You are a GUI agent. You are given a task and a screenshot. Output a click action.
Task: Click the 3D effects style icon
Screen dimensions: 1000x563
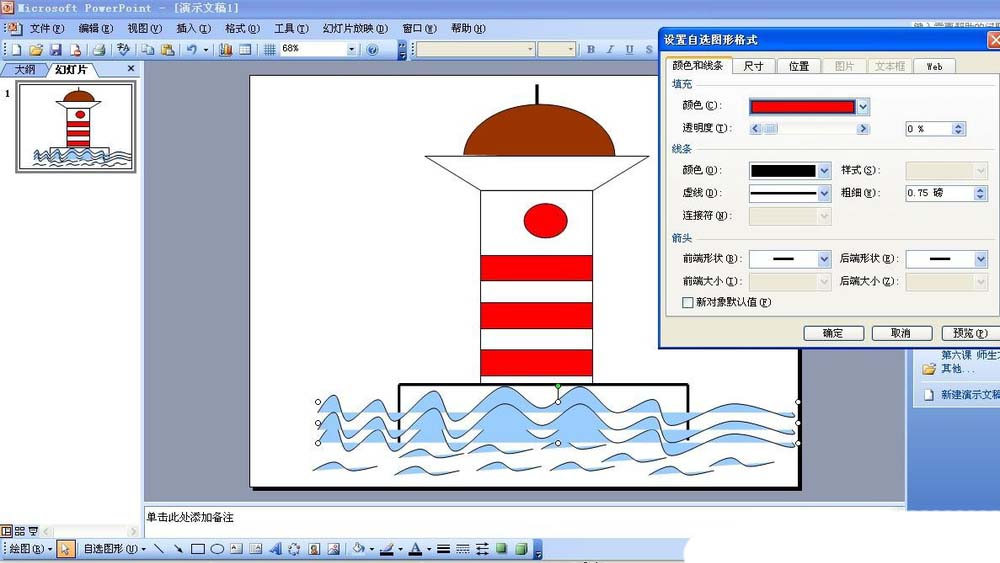[520, 549]
